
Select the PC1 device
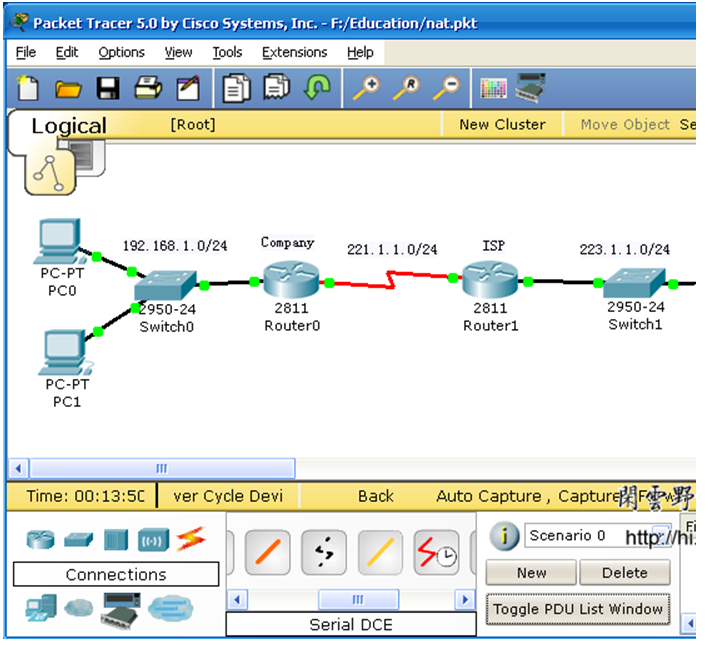66,353
